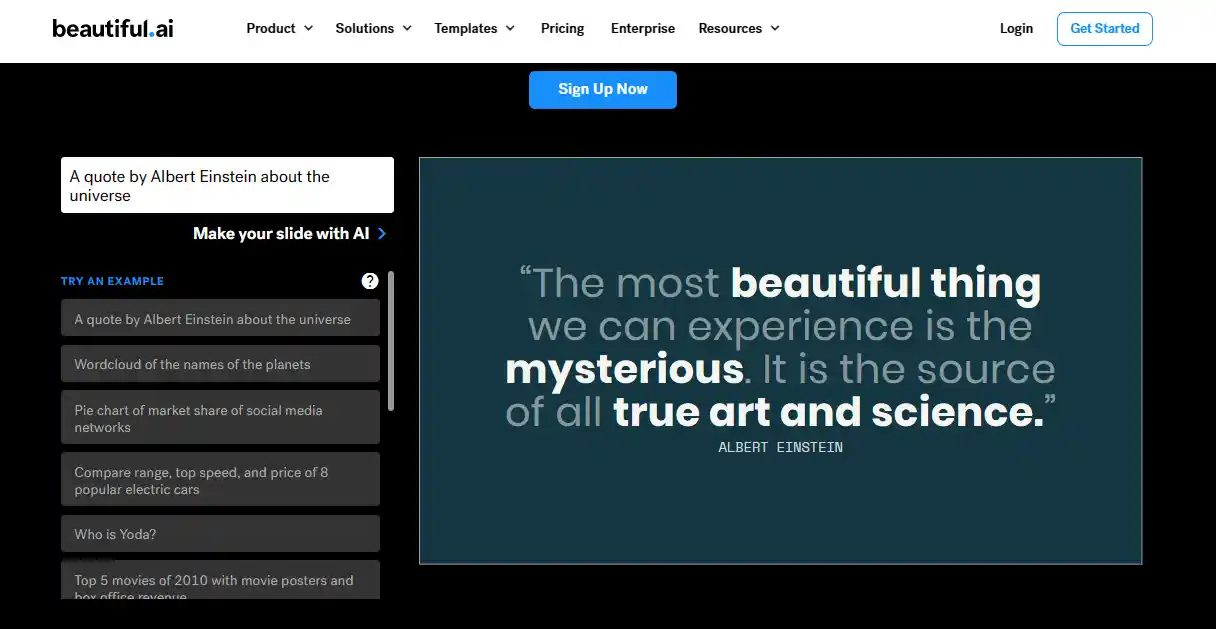
Task: Focus the slide prompt input field
Action: 227,185
